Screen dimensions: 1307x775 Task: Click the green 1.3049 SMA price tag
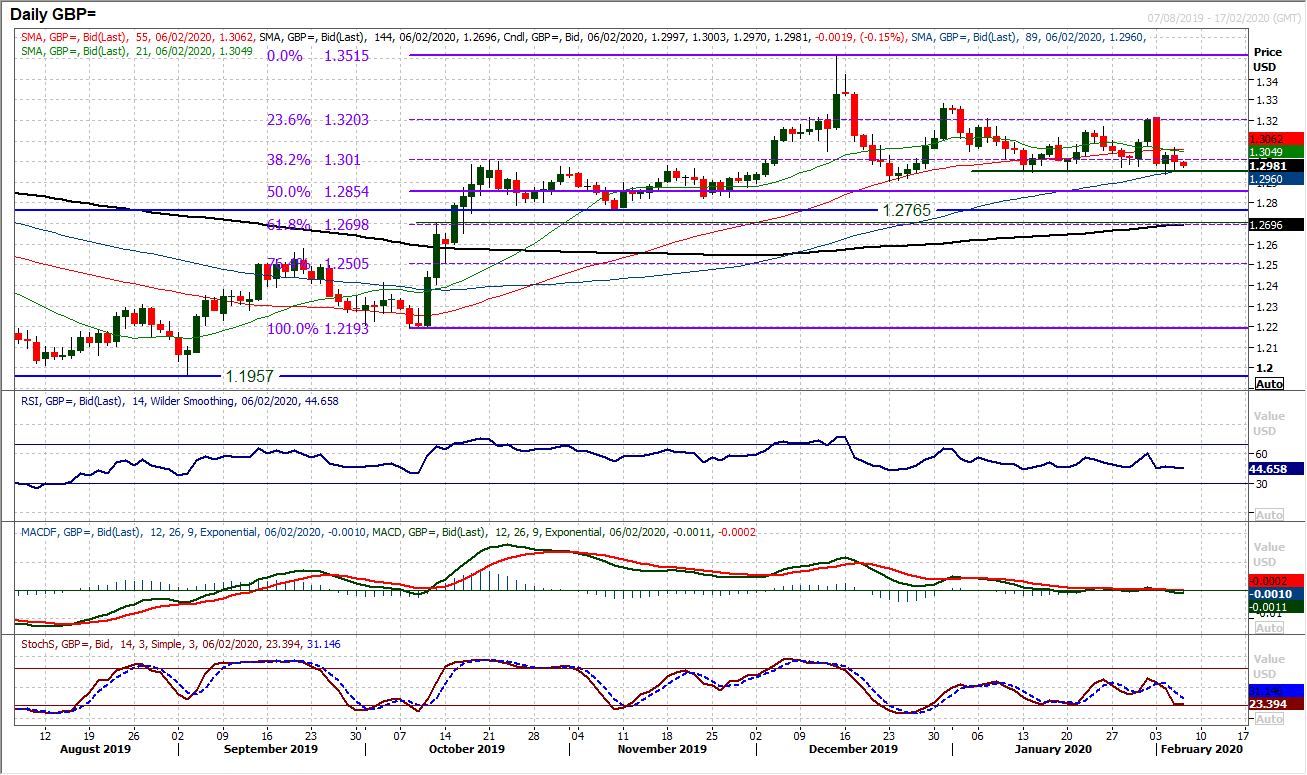1277,152
